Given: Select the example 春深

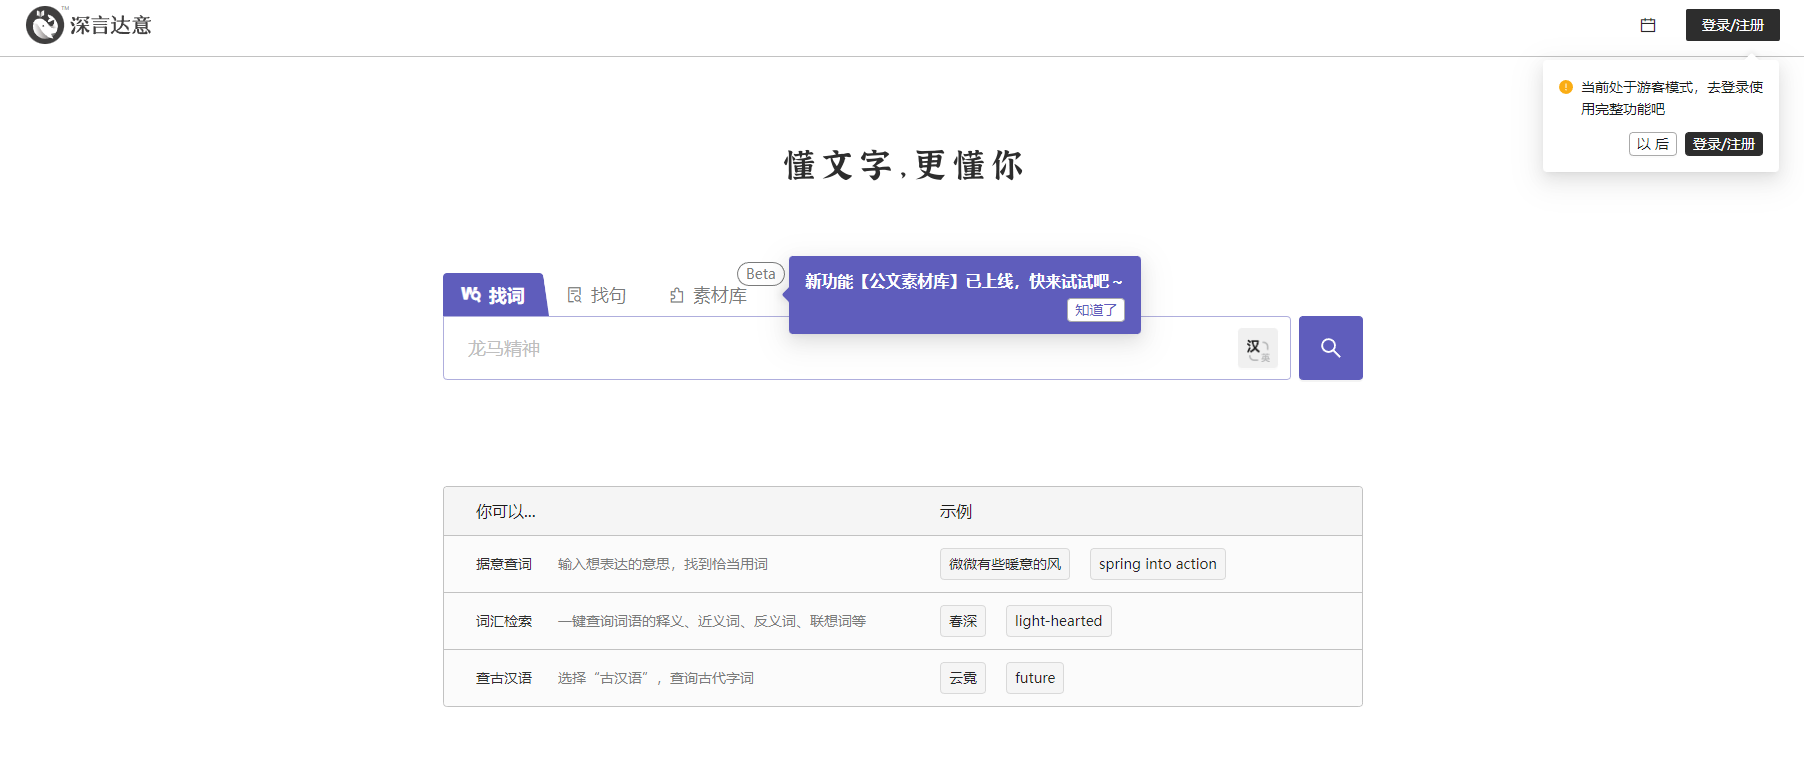Looking at the screenshot, I should 963,621.
